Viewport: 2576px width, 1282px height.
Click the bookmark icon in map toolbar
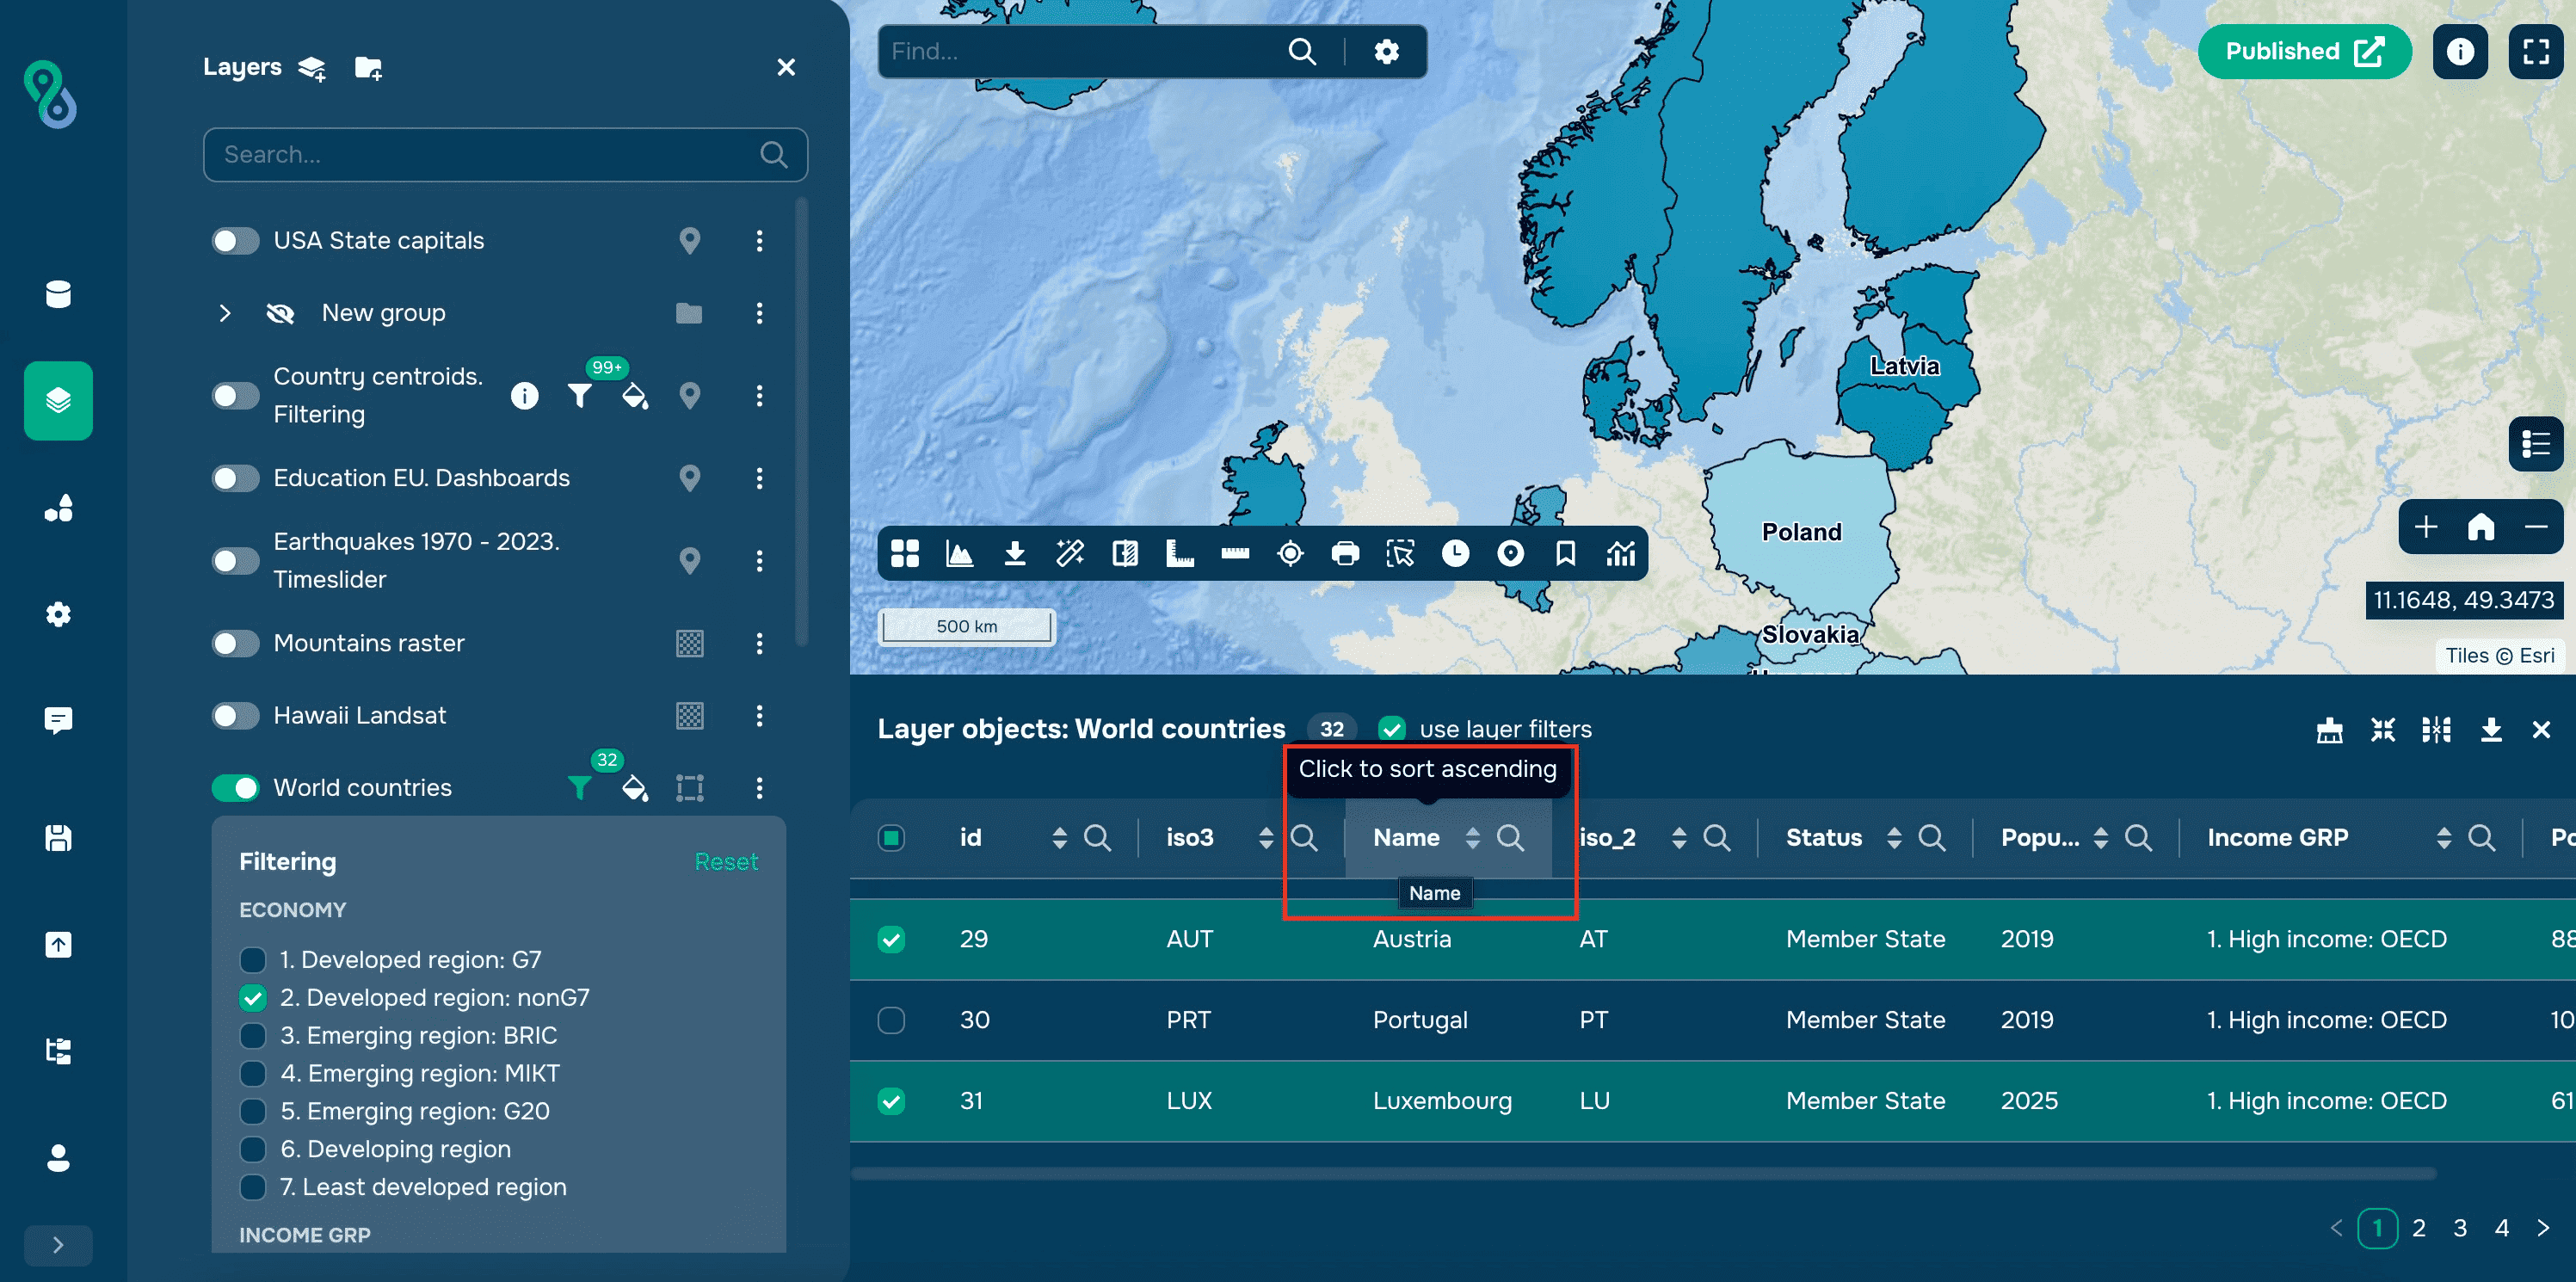pos(1565,553)
